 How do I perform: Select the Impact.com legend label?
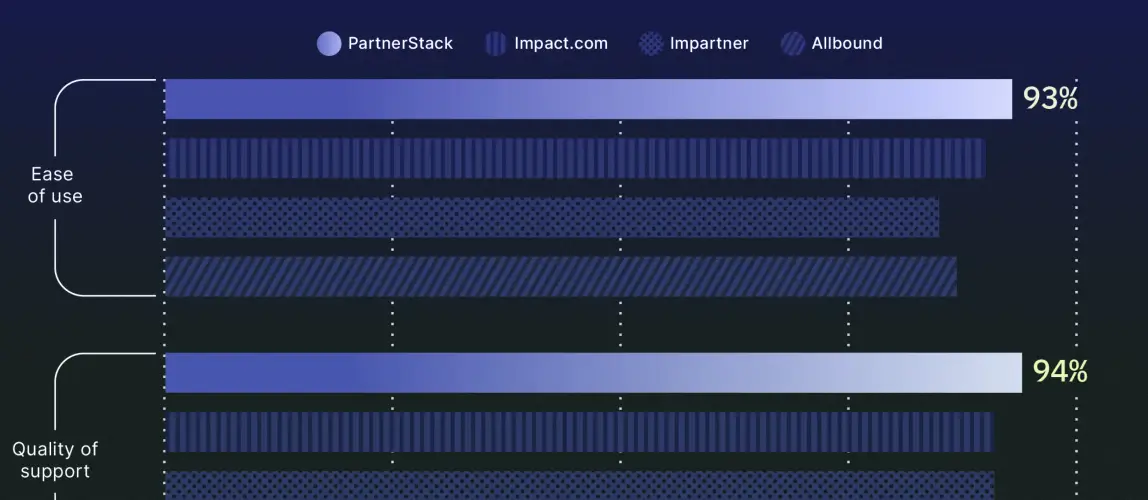[x=561, y=43]
